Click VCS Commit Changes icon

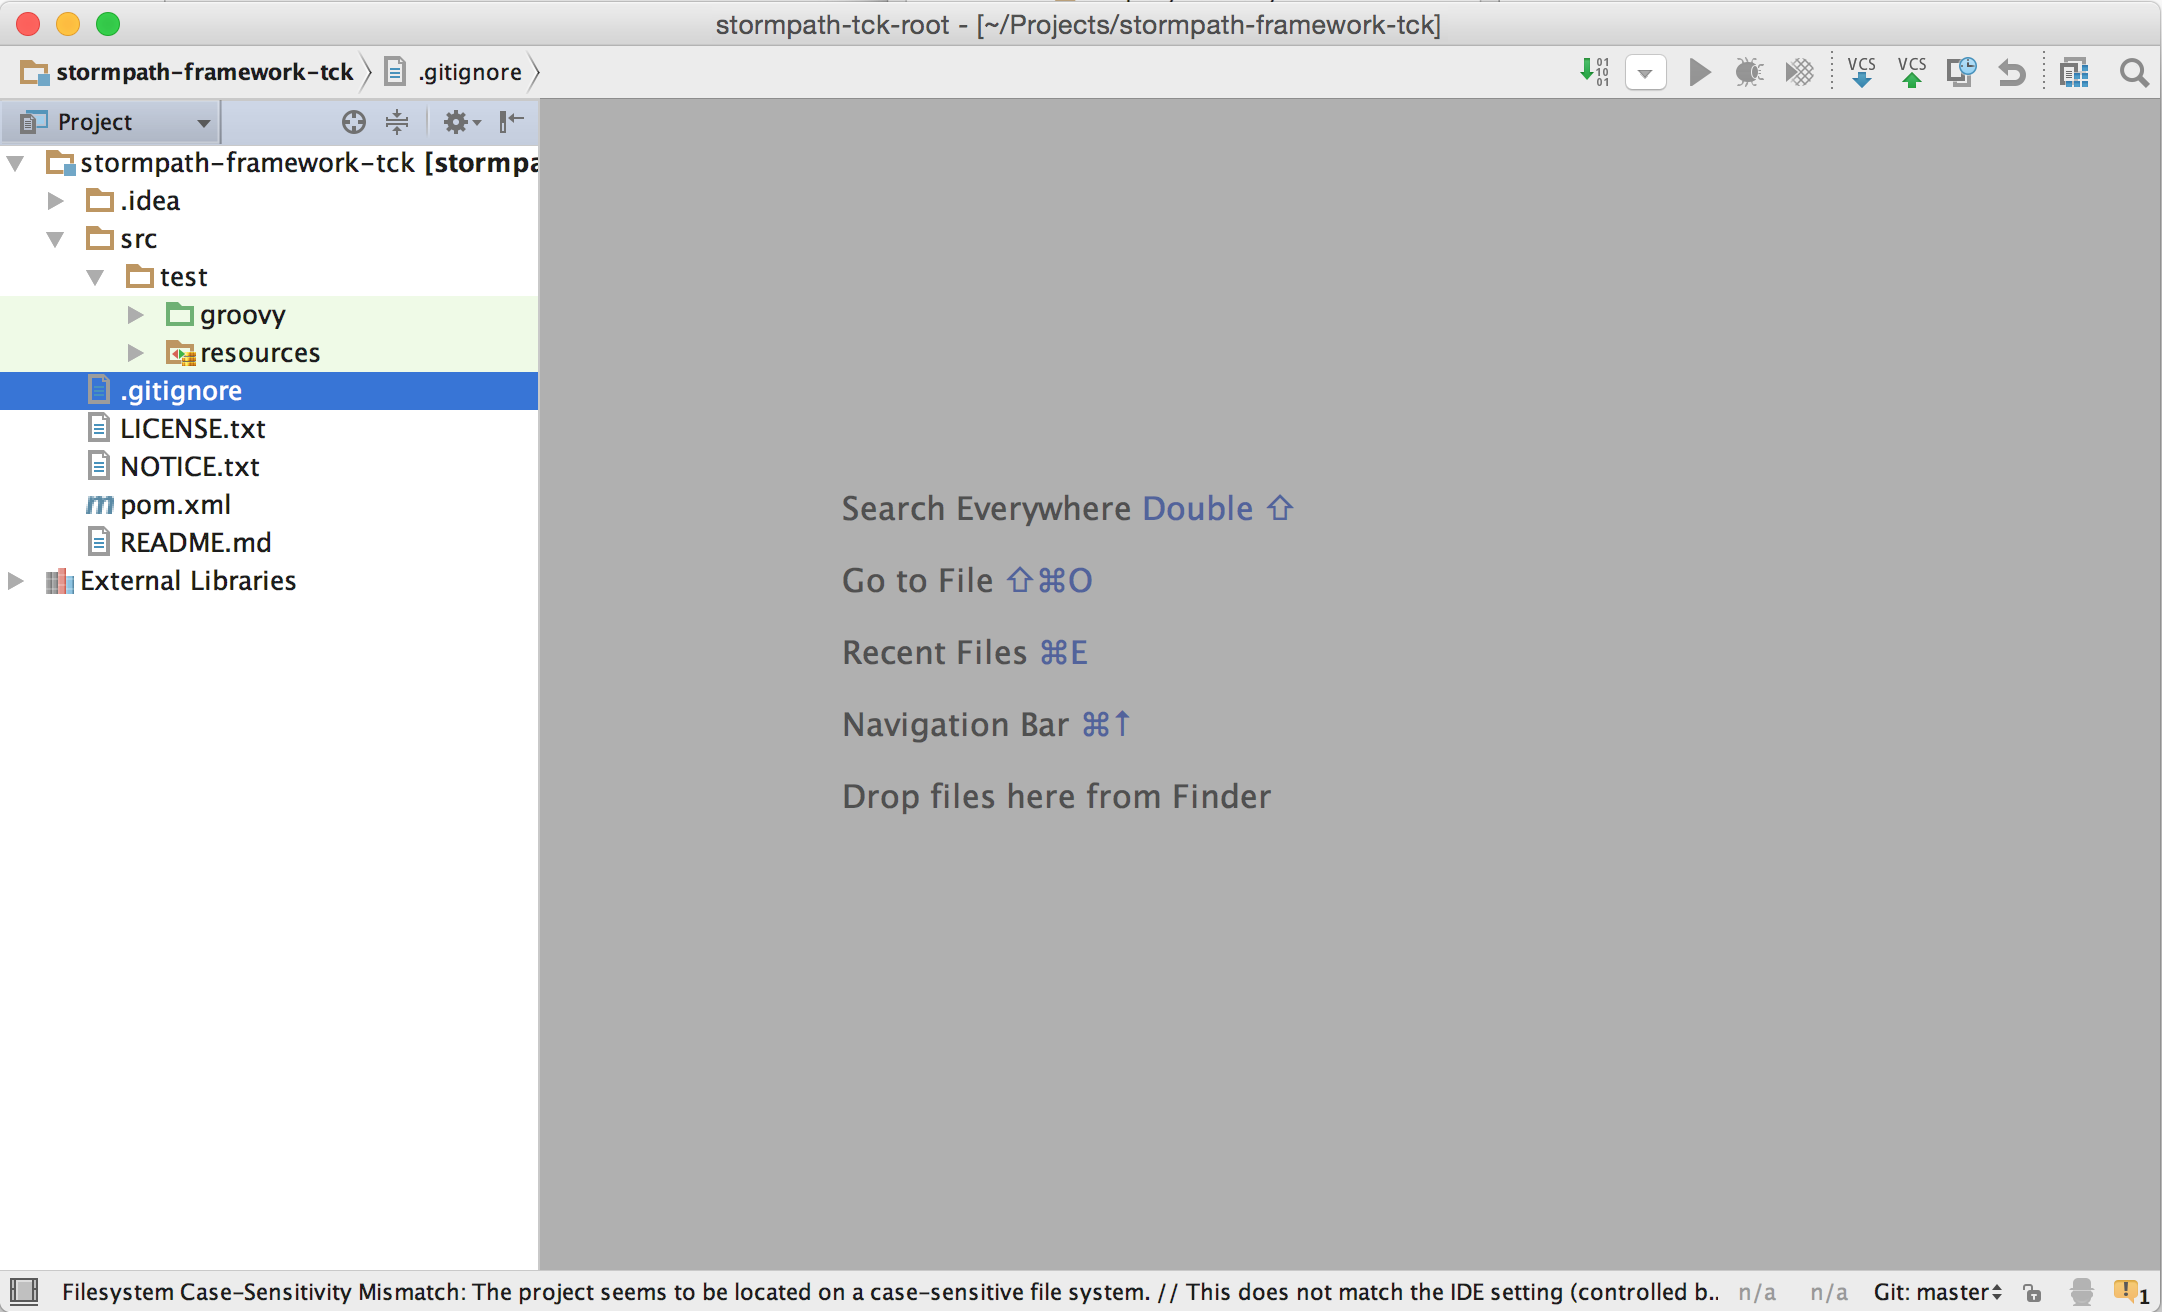(x=1911, y=72)
